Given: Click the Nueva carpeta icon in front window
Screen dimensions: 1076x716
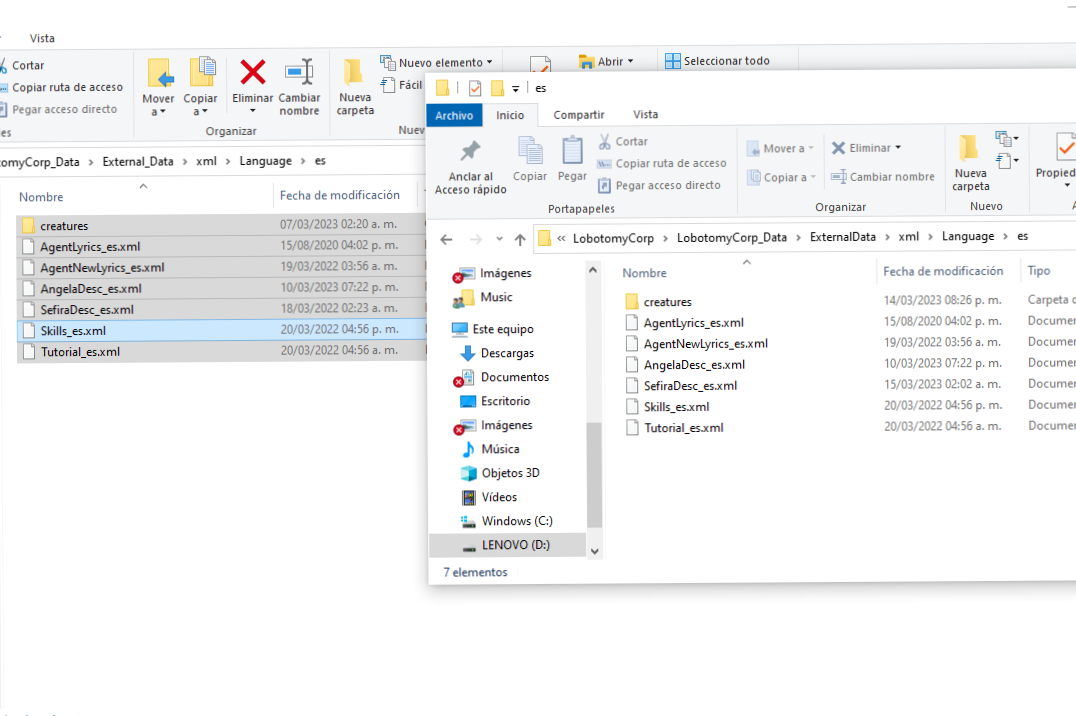Looking at the screenshot, I should click(x=968, y=148).
